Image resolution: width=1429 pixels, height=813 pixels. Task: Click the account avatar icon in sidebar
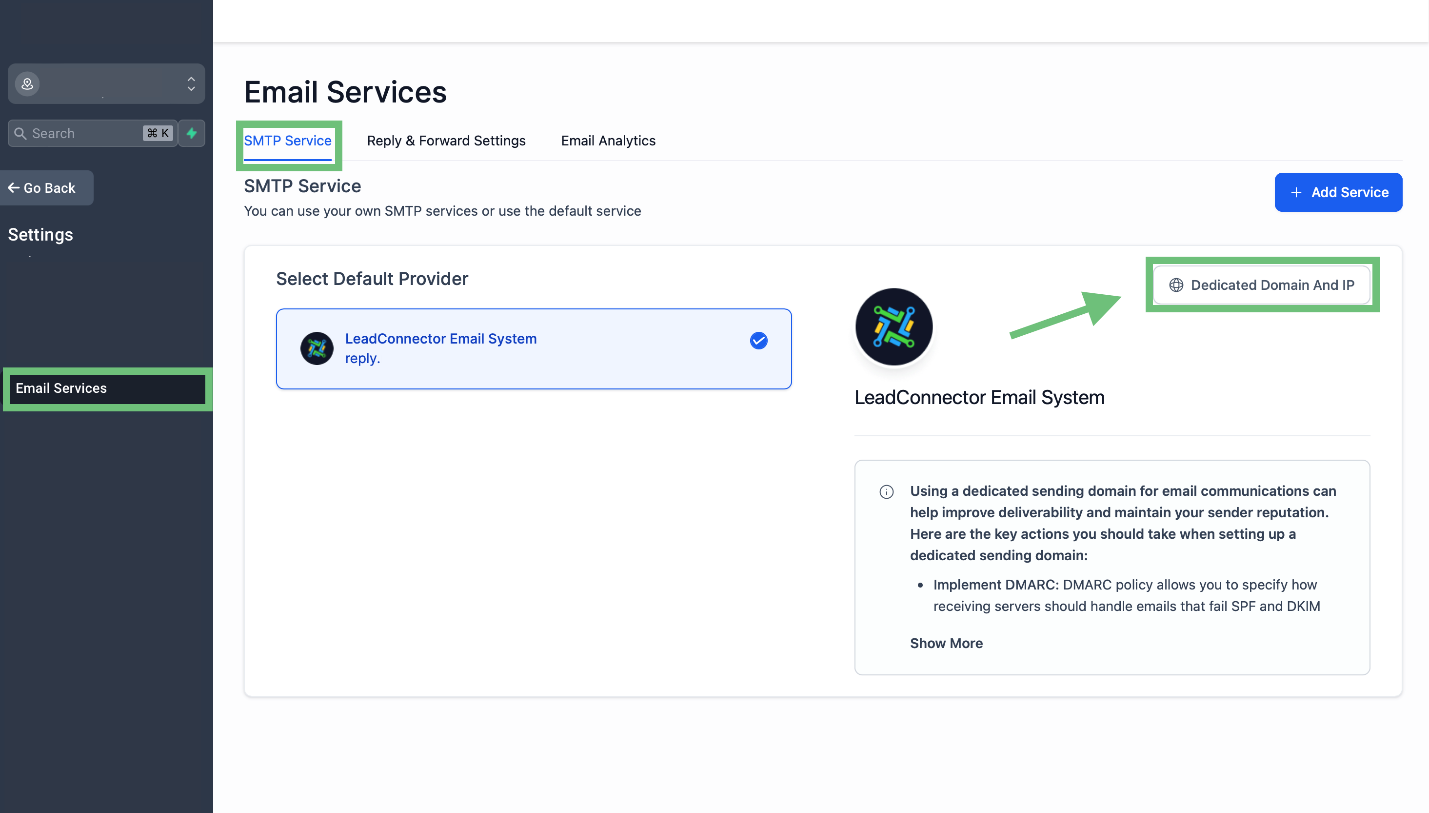tap(27, 84)
